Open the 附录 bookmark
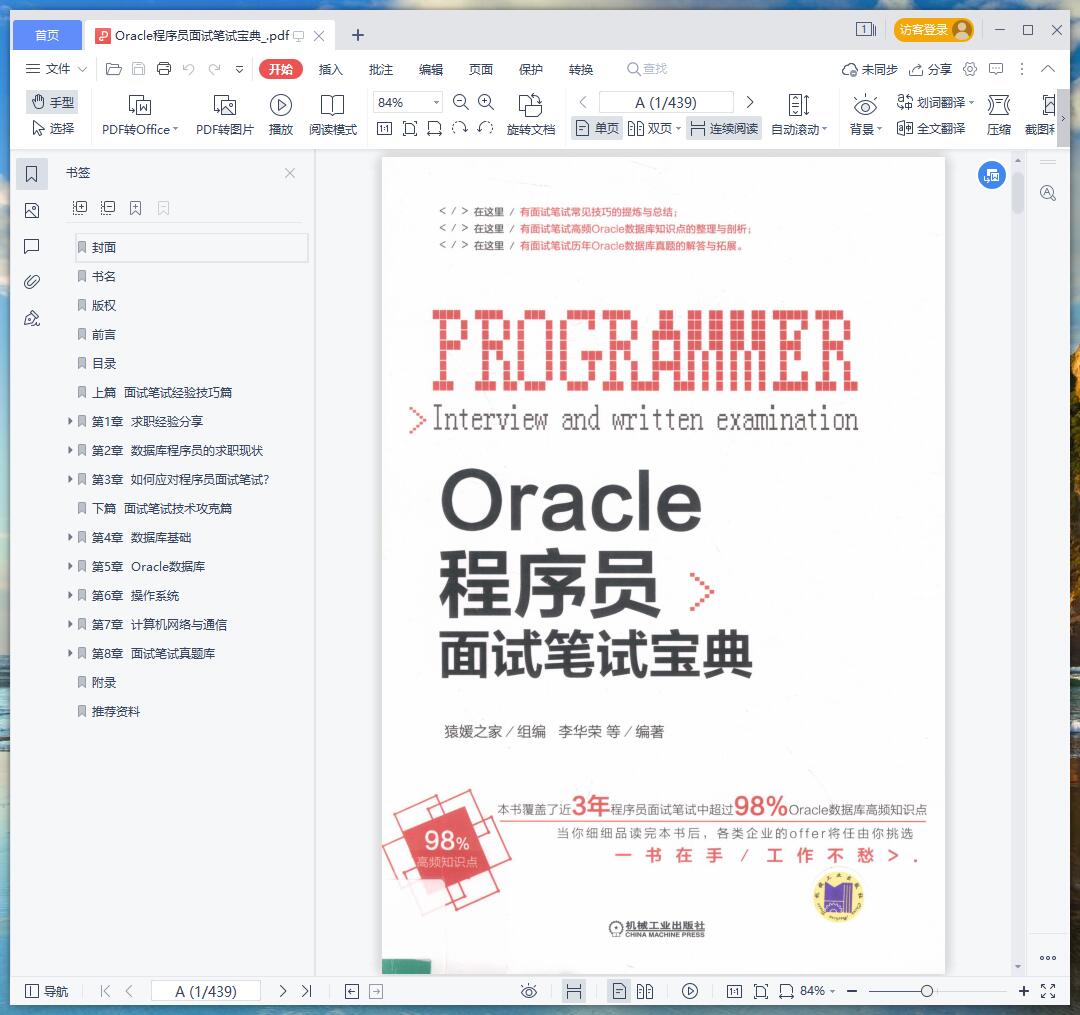 (x=104, y=682)
